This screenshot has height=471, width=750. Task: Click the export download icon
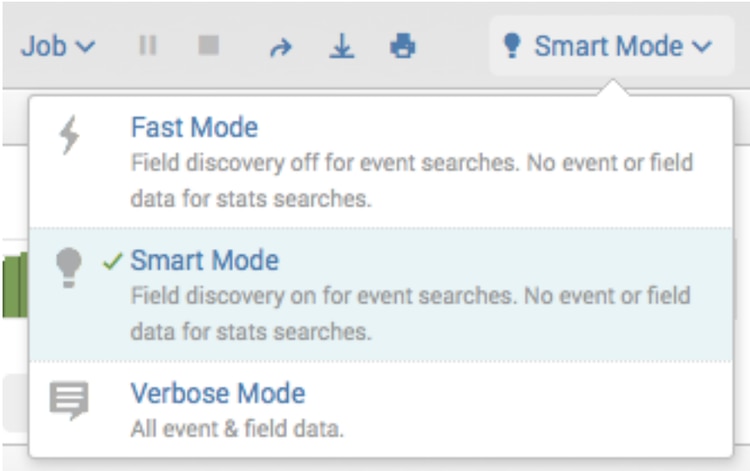pyautogui.click(x=343, y=47)
